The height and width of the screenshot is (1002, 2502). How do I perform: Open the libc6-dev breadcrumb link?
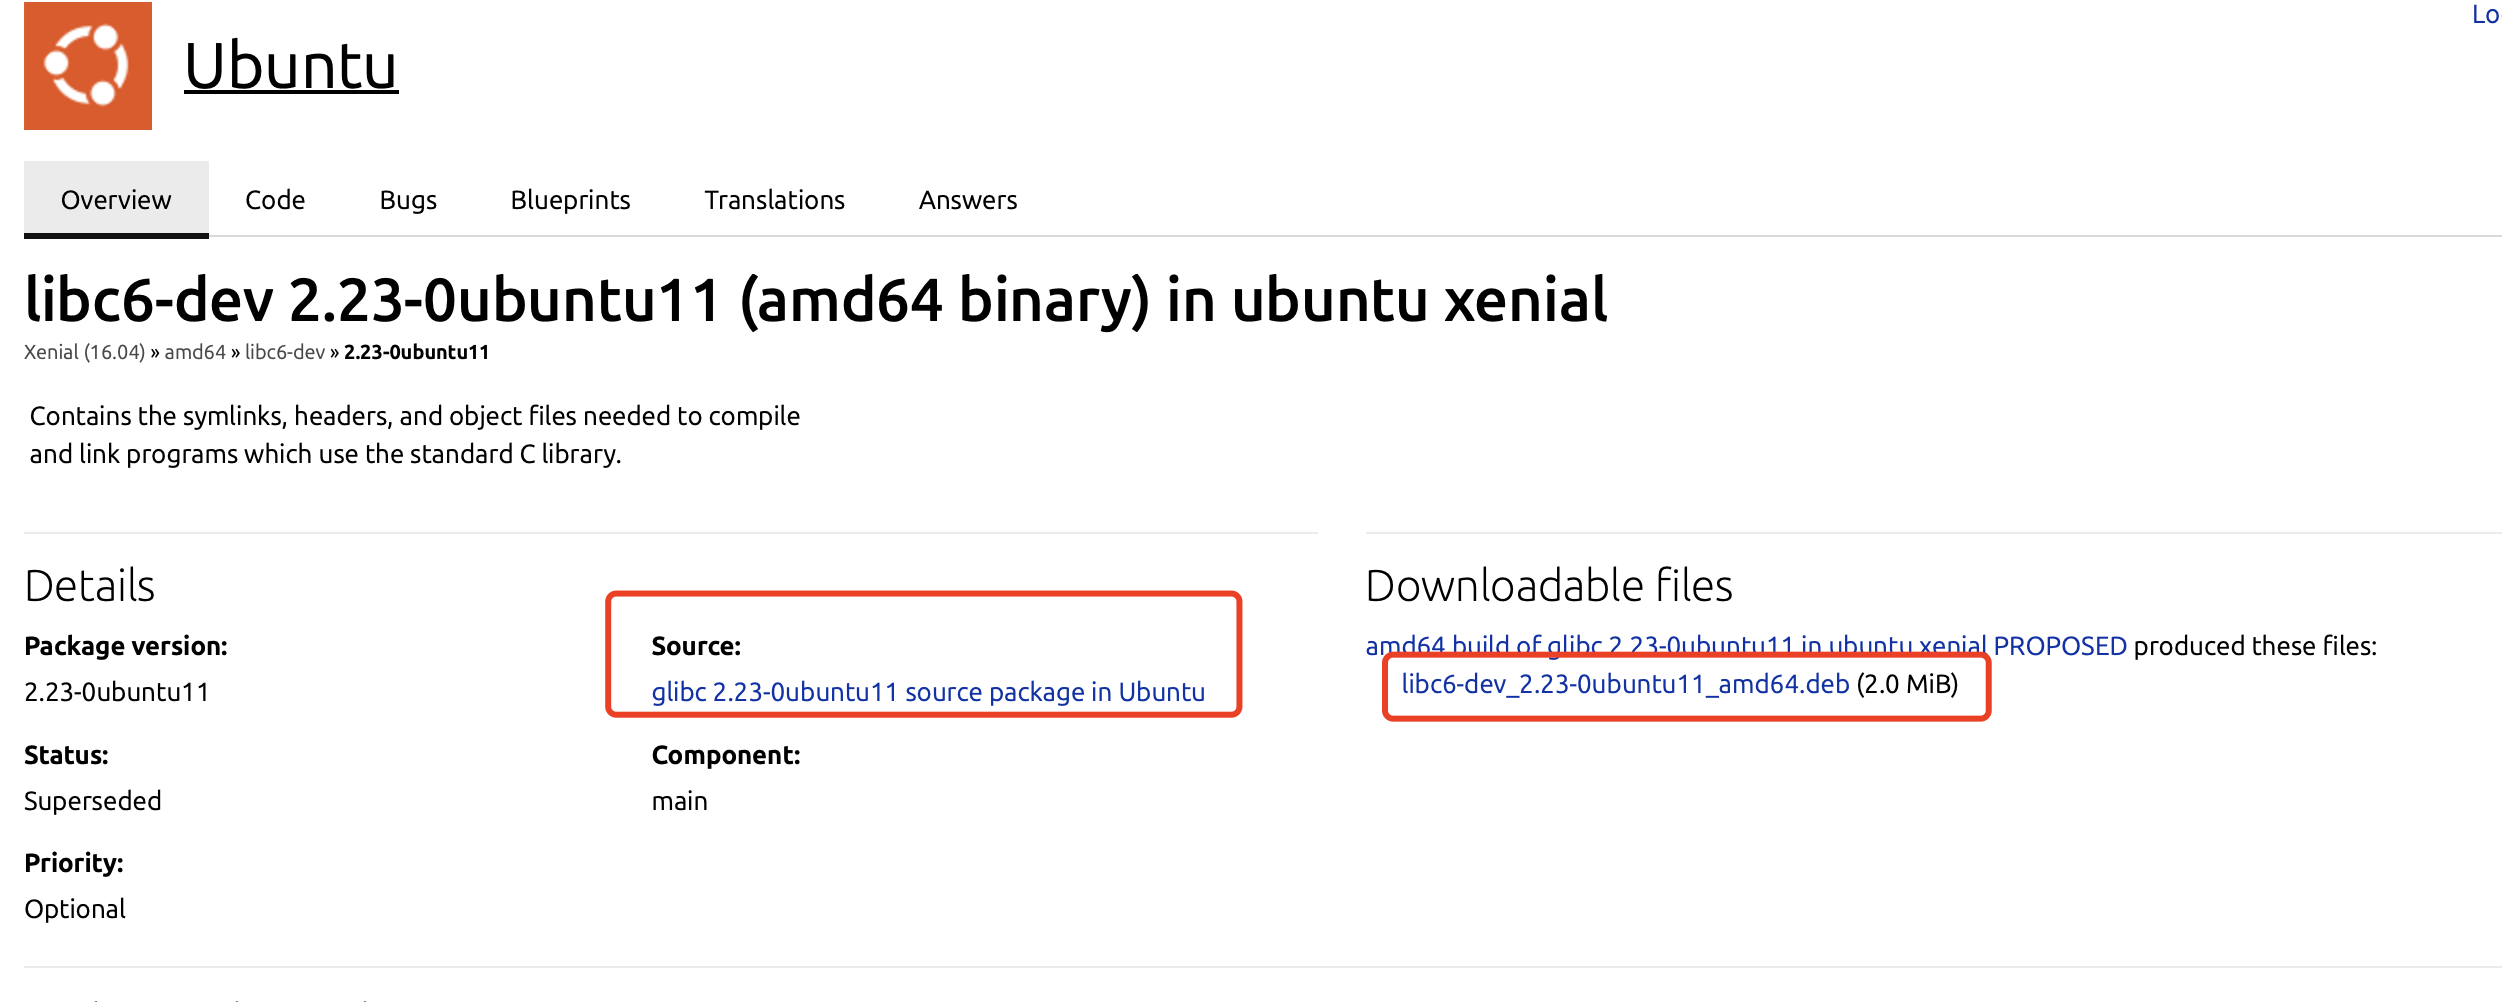pyautogui.click(x=285, y=352)
